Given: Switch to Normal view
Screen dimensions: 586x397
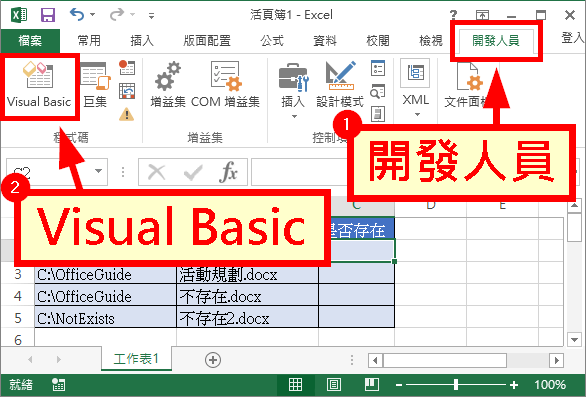Looking at the screenshot, I should [x=295, y=384].
